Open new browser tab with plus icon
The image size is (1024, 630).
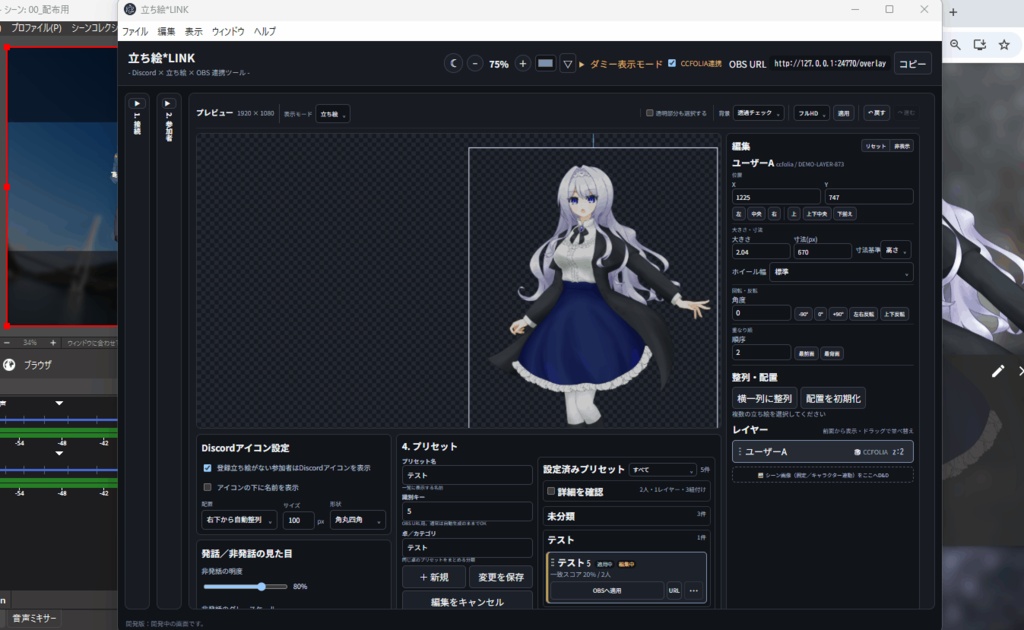pos(953,12)
